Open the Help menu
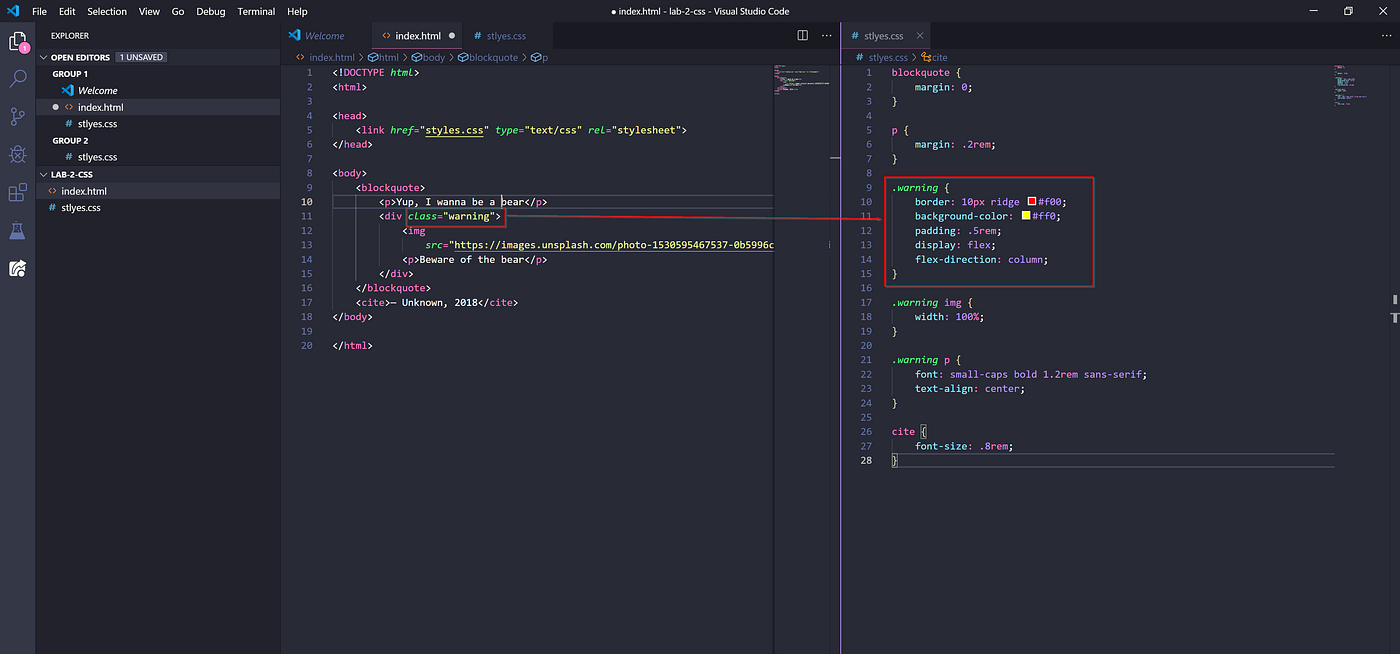The width and height of the screenshot is (1400, 654). 297,11
